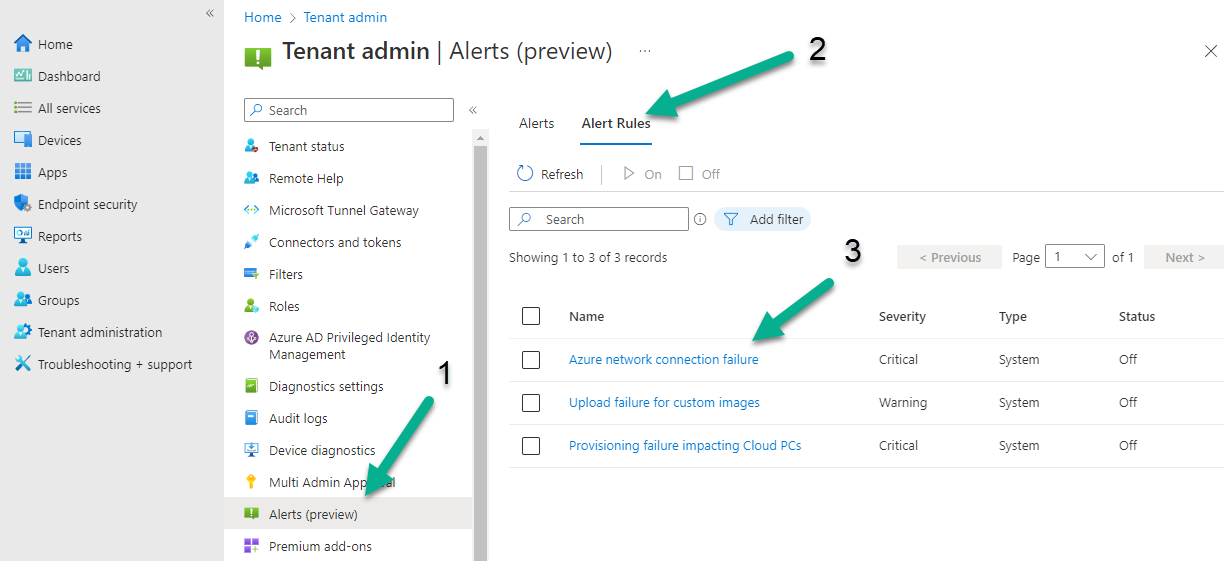Click the All services icon

coord(23,108)
